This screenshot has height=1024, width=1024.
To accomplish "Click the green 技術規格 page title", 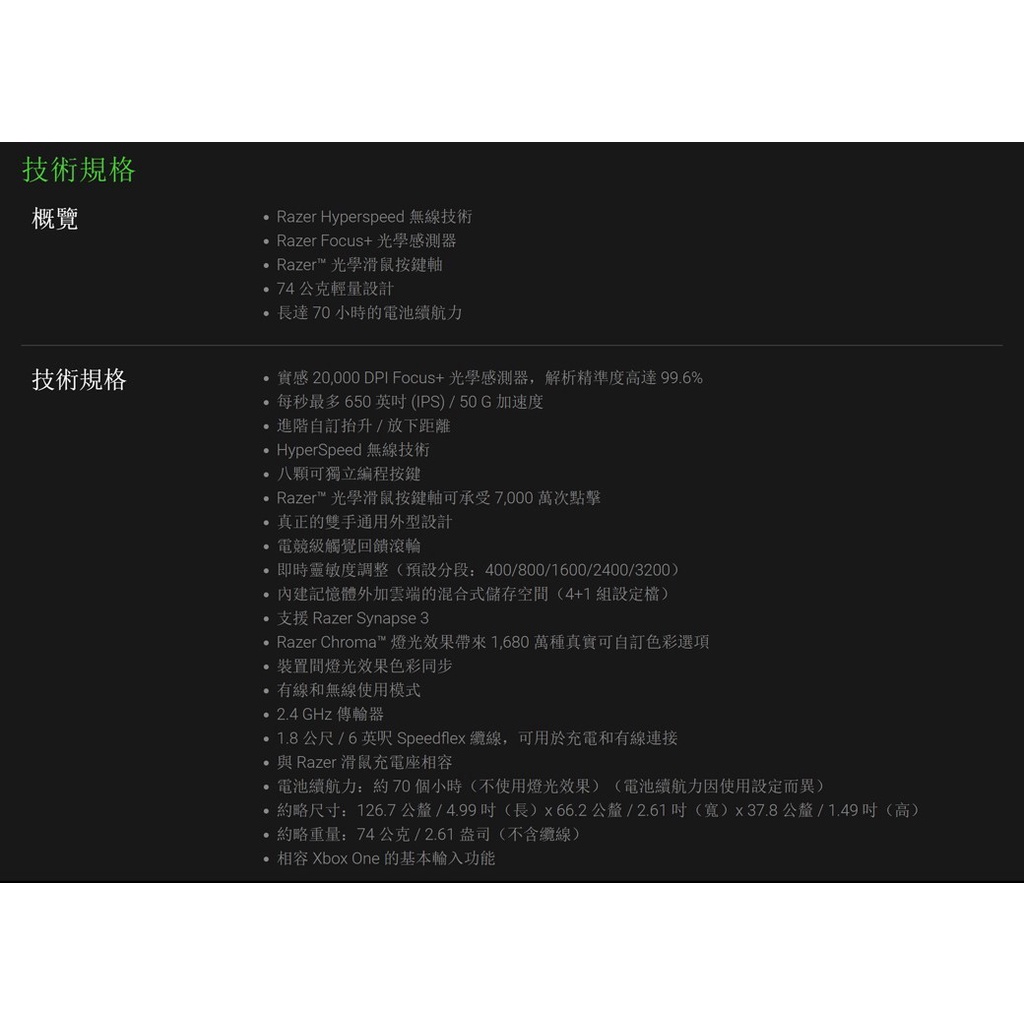I will click(x=79, y=170).
